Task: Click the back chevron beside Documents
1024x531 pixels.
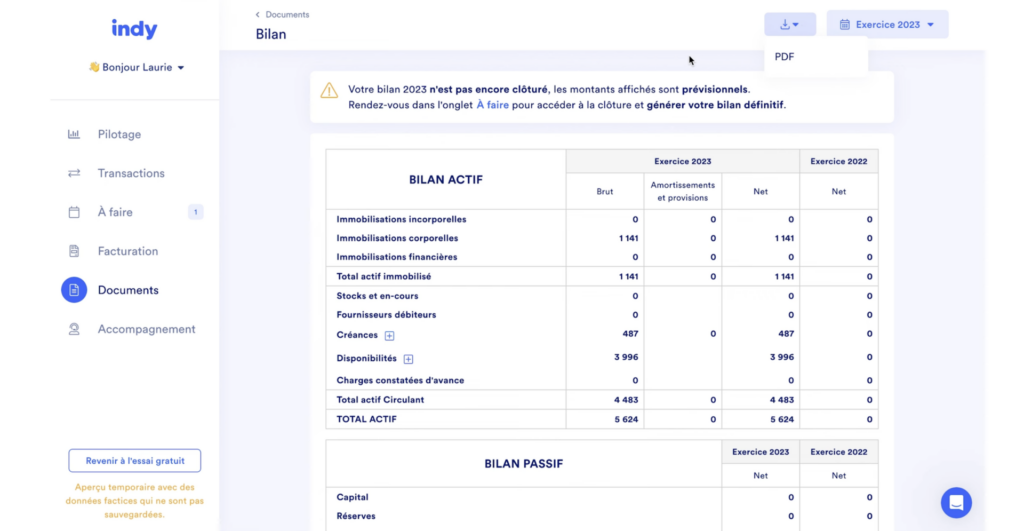Action: [257, 14]
